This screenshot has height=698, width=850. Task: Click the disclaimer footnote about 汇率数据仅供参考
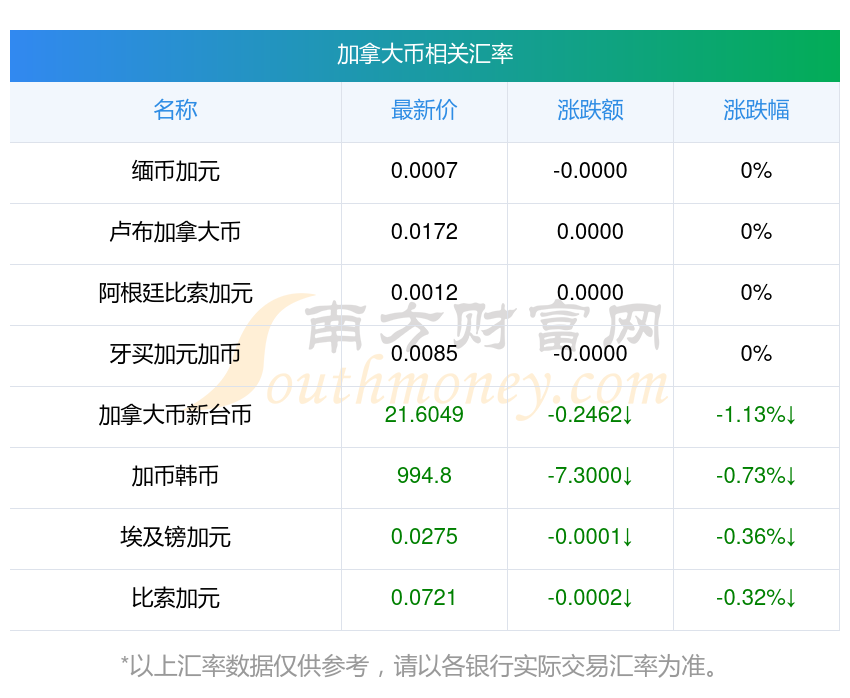coord(419,666)
